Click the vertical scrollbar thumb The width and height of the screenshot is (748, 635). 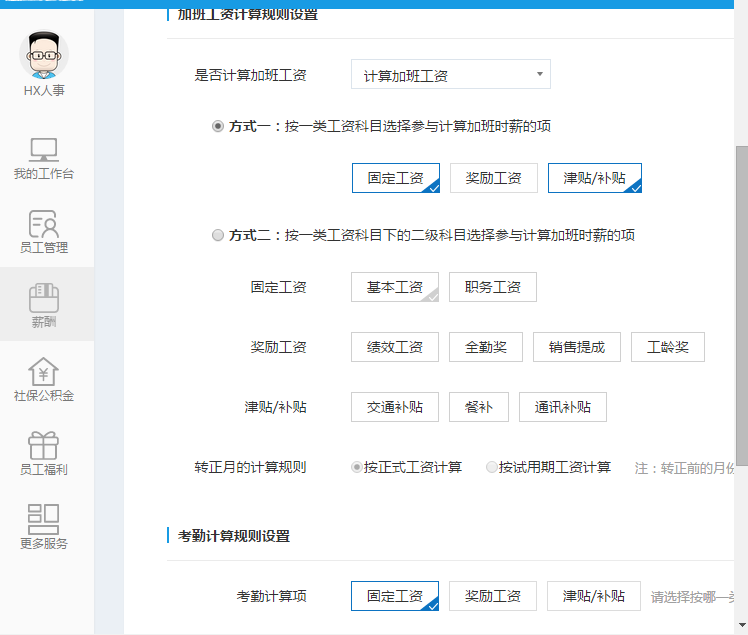point(742,305)
